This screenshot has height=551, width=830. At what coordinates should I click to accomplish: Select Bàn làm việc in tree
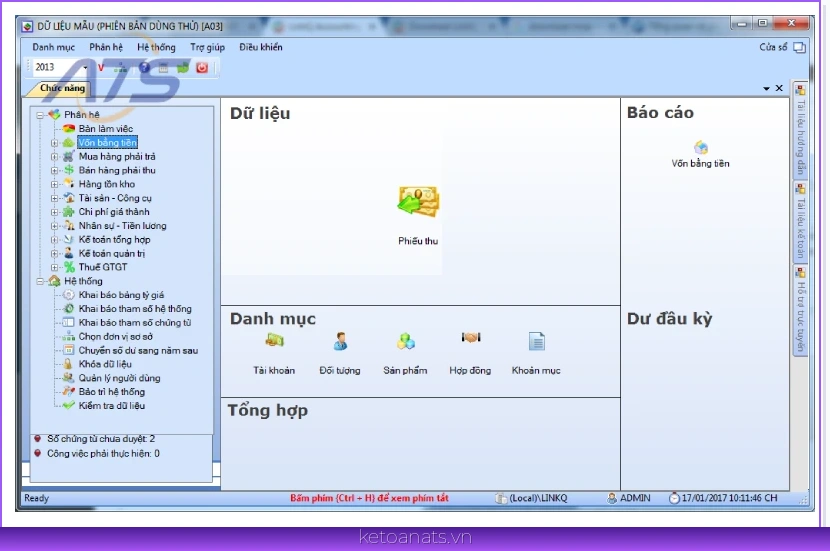pos(106,129)
